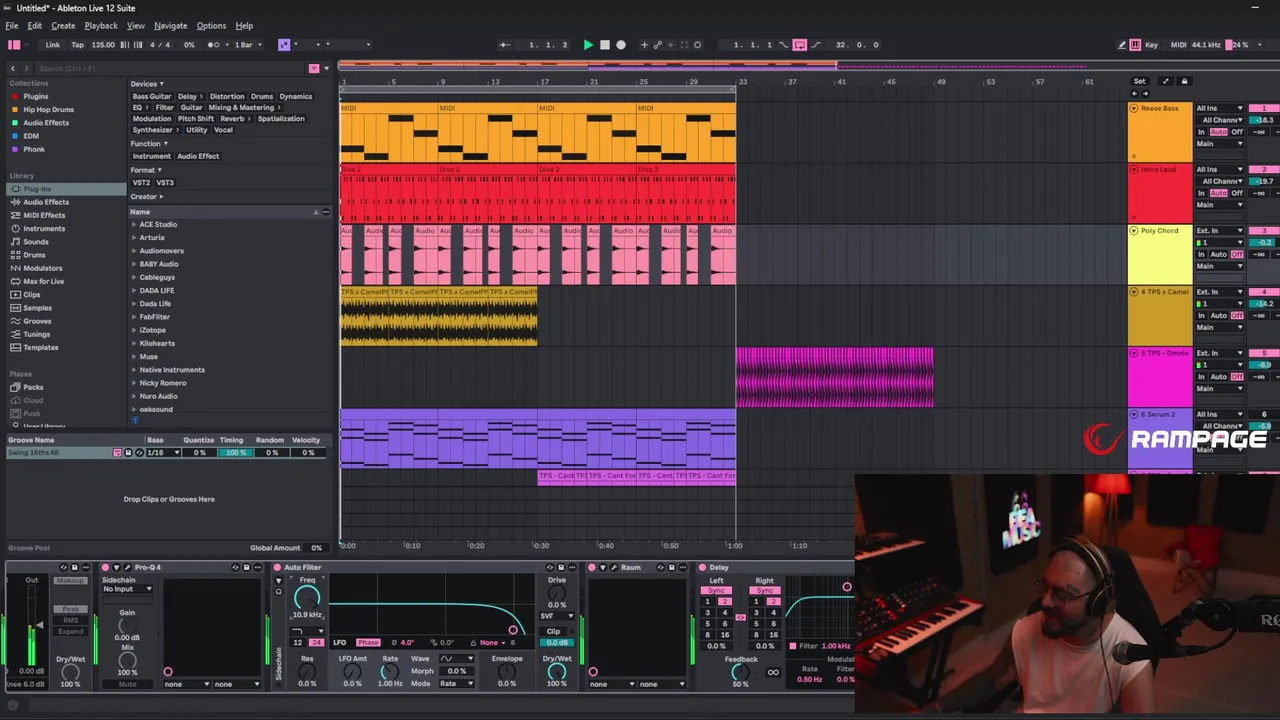
Task: Open the File menu
Action: [x=12, y=25]
